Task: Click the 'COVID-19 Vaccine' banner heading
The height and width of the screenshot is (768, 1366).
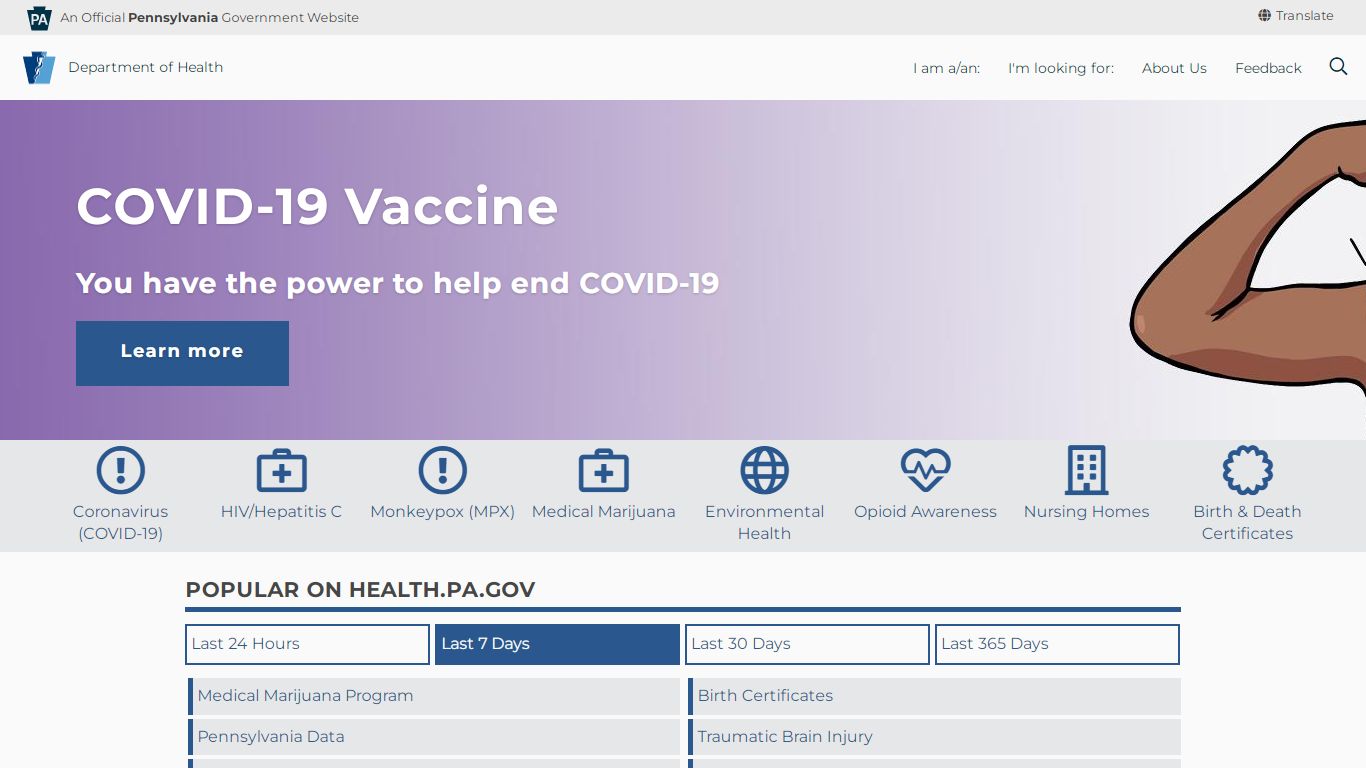Action: tap(317, 206)
